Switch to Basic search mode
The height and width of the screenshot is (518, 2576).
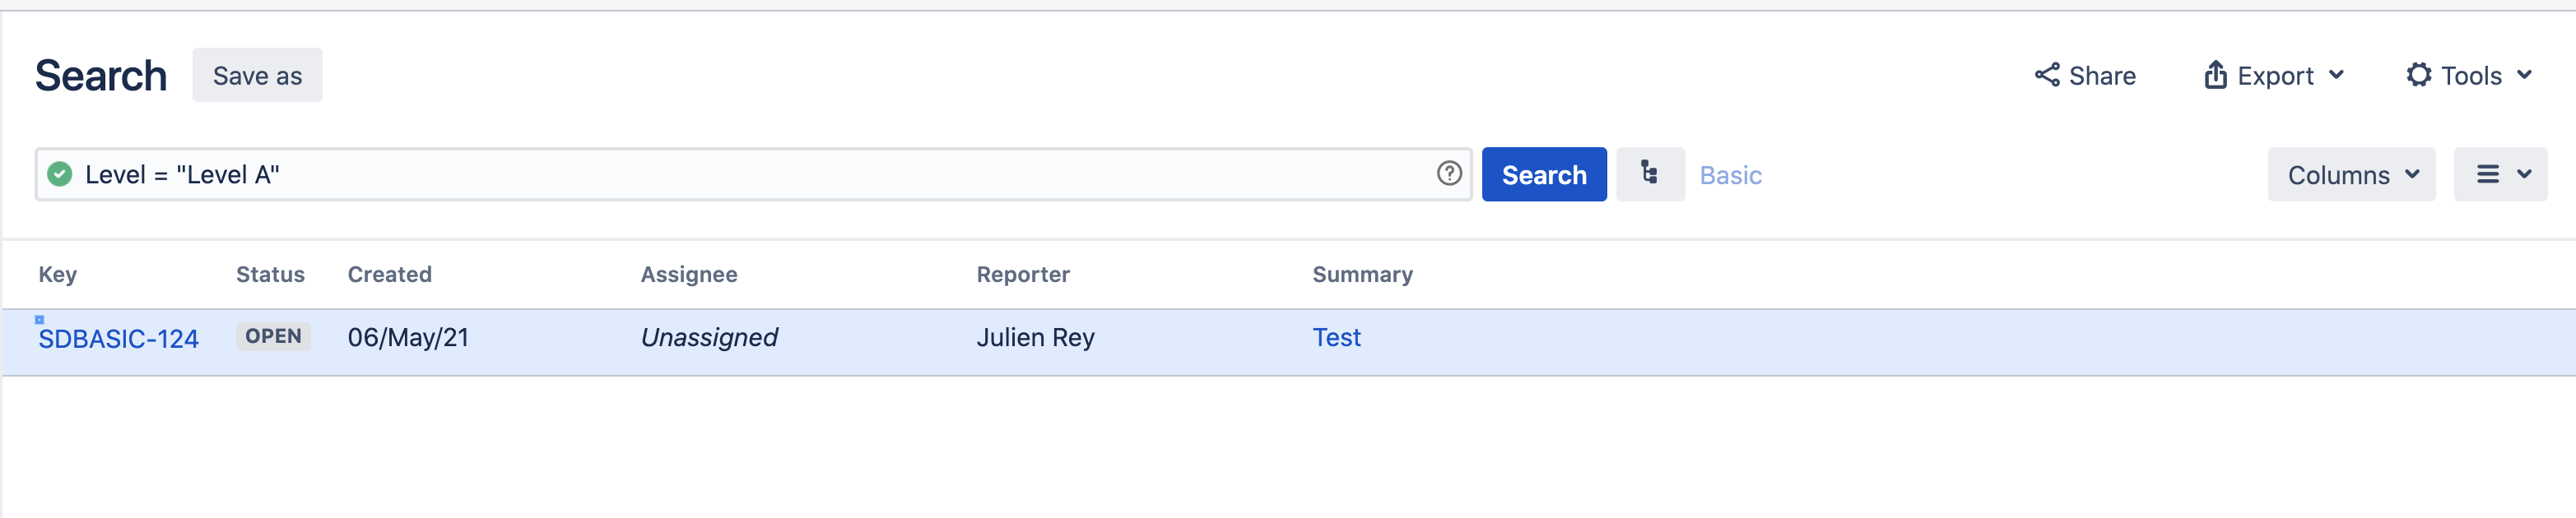pyautogui.click(x=1730, y=175)
